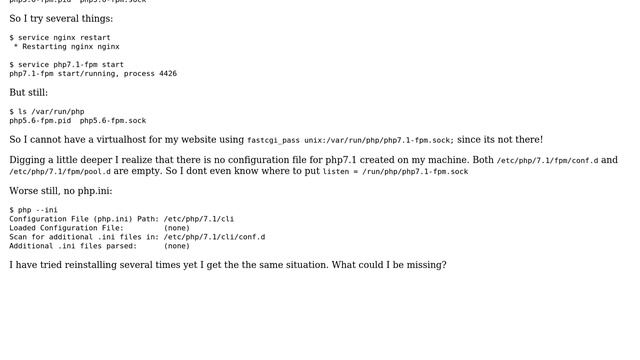Click the 'listen = /run/php/php7.1-fpm.sock' inline code
This screenshot has width=640, height=360.
[396, 171]
